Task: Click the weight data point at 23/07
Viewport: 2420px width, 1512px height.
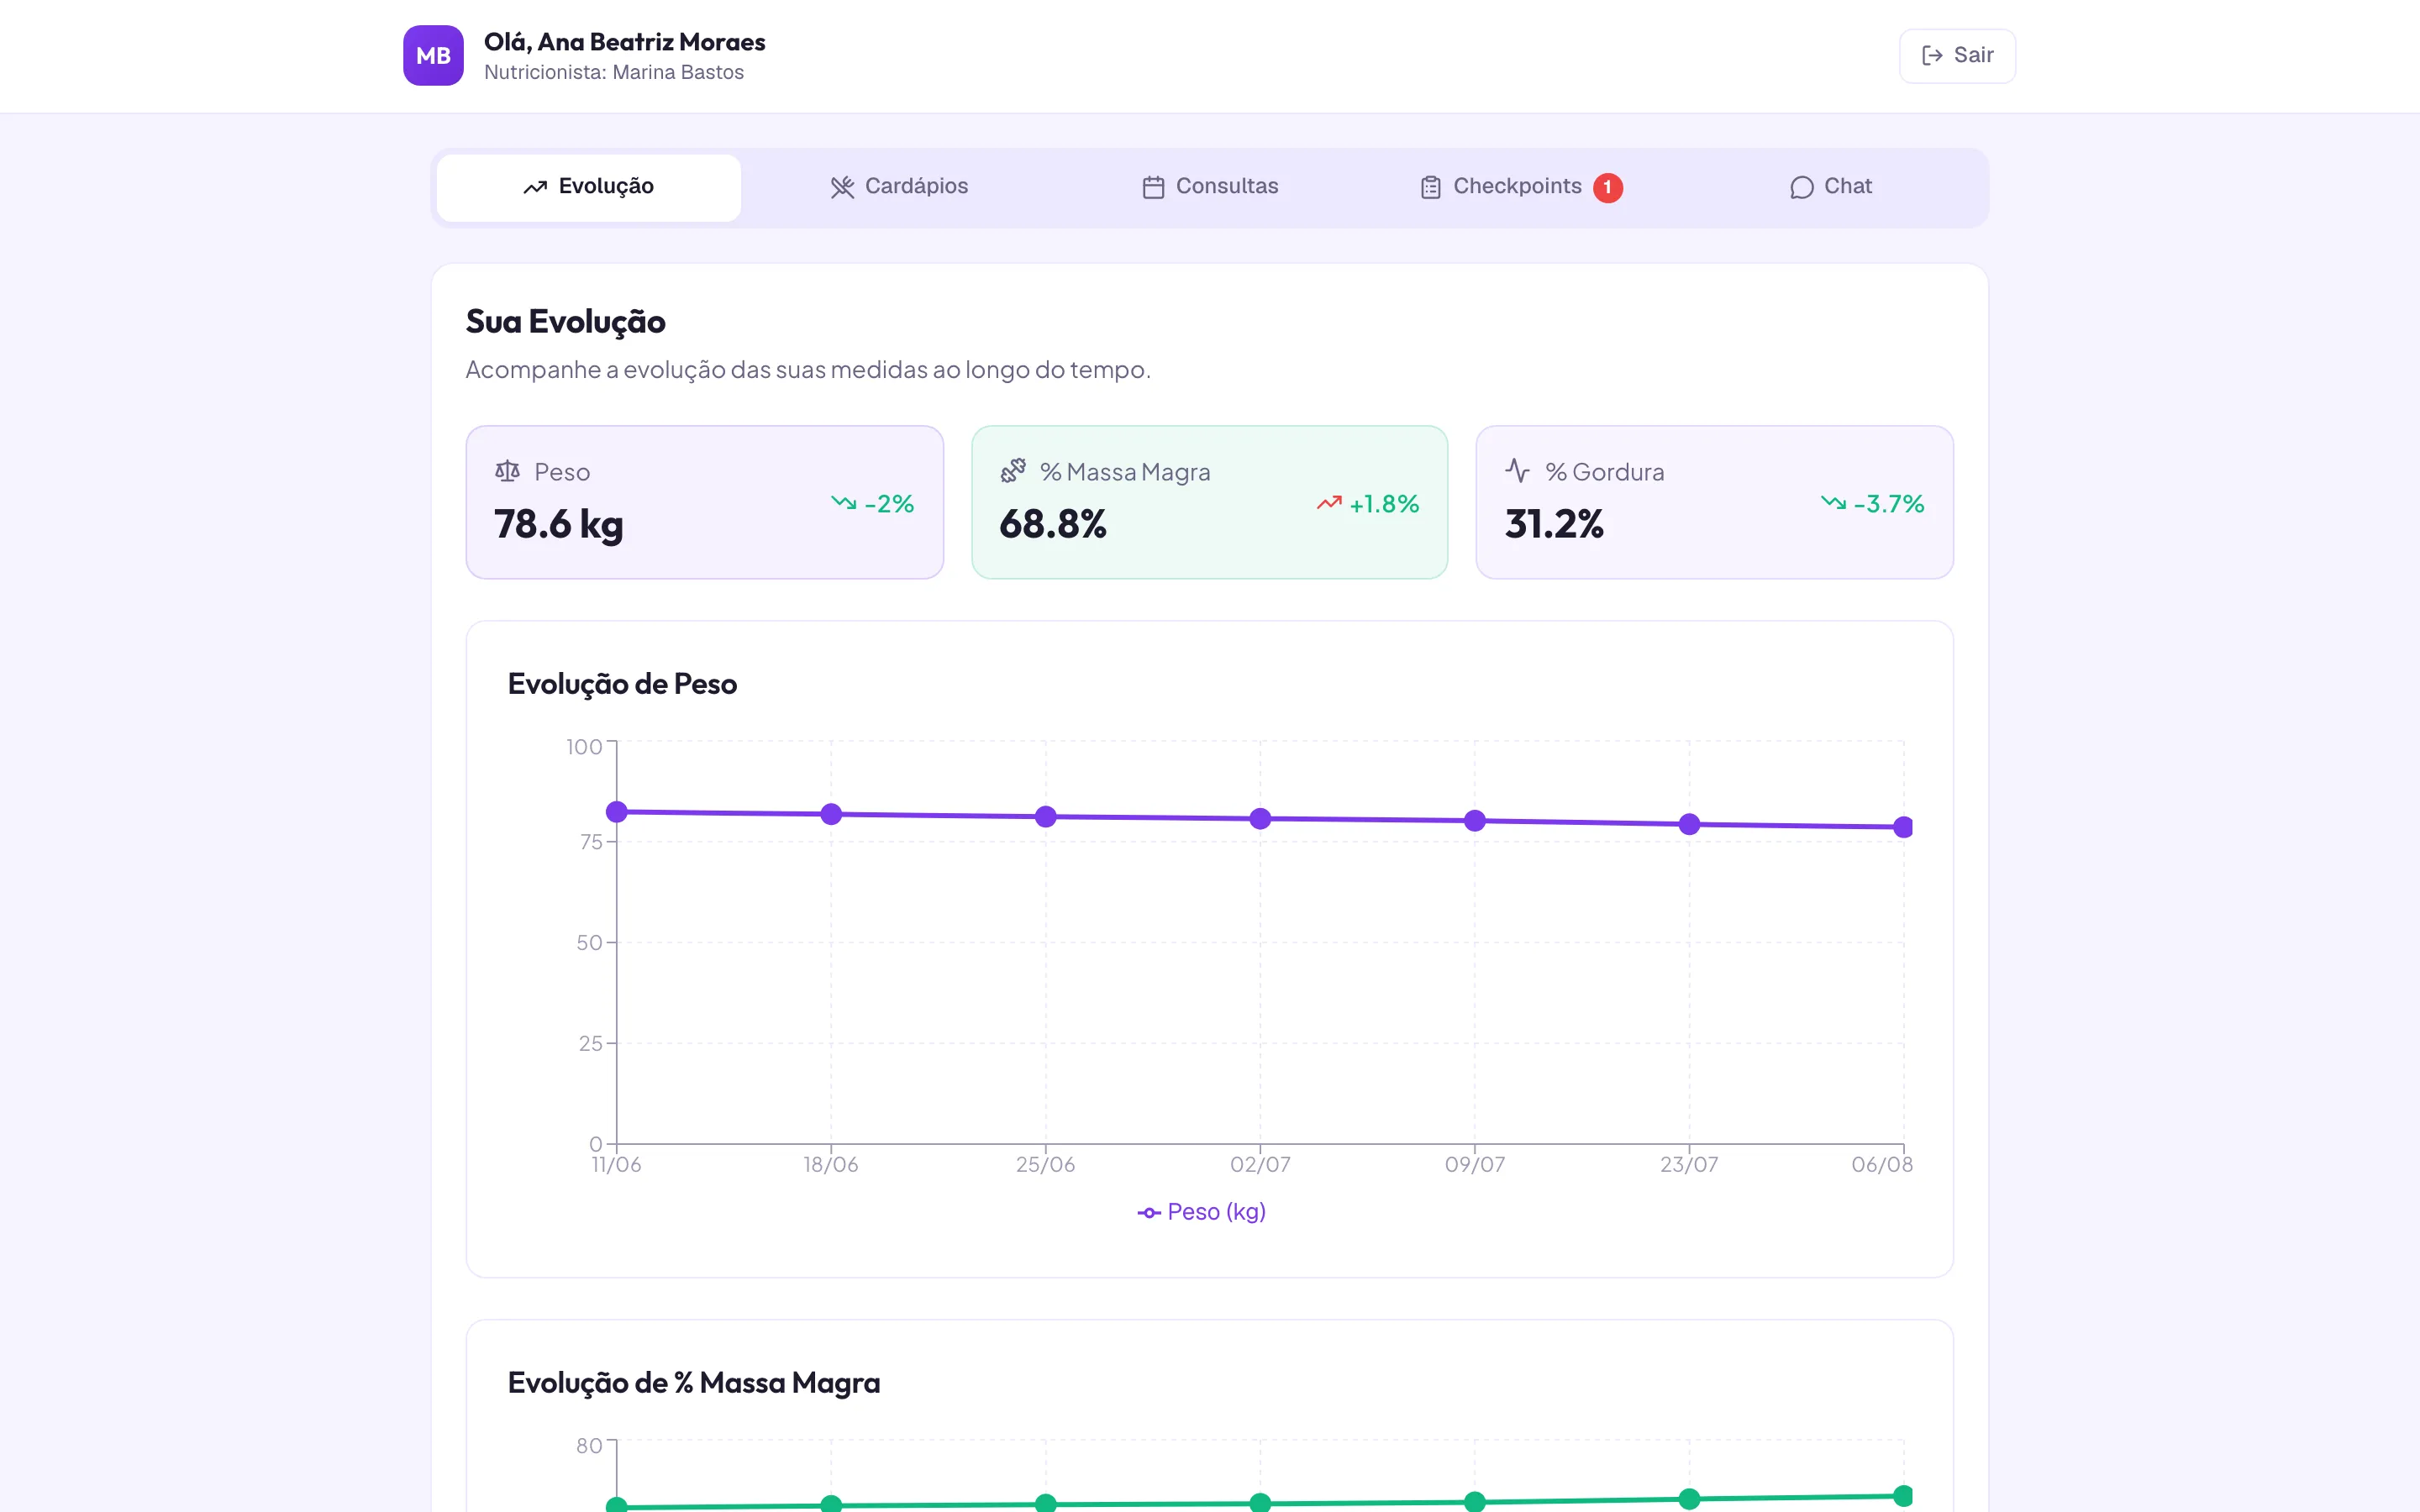Action: click(1689, 824)
